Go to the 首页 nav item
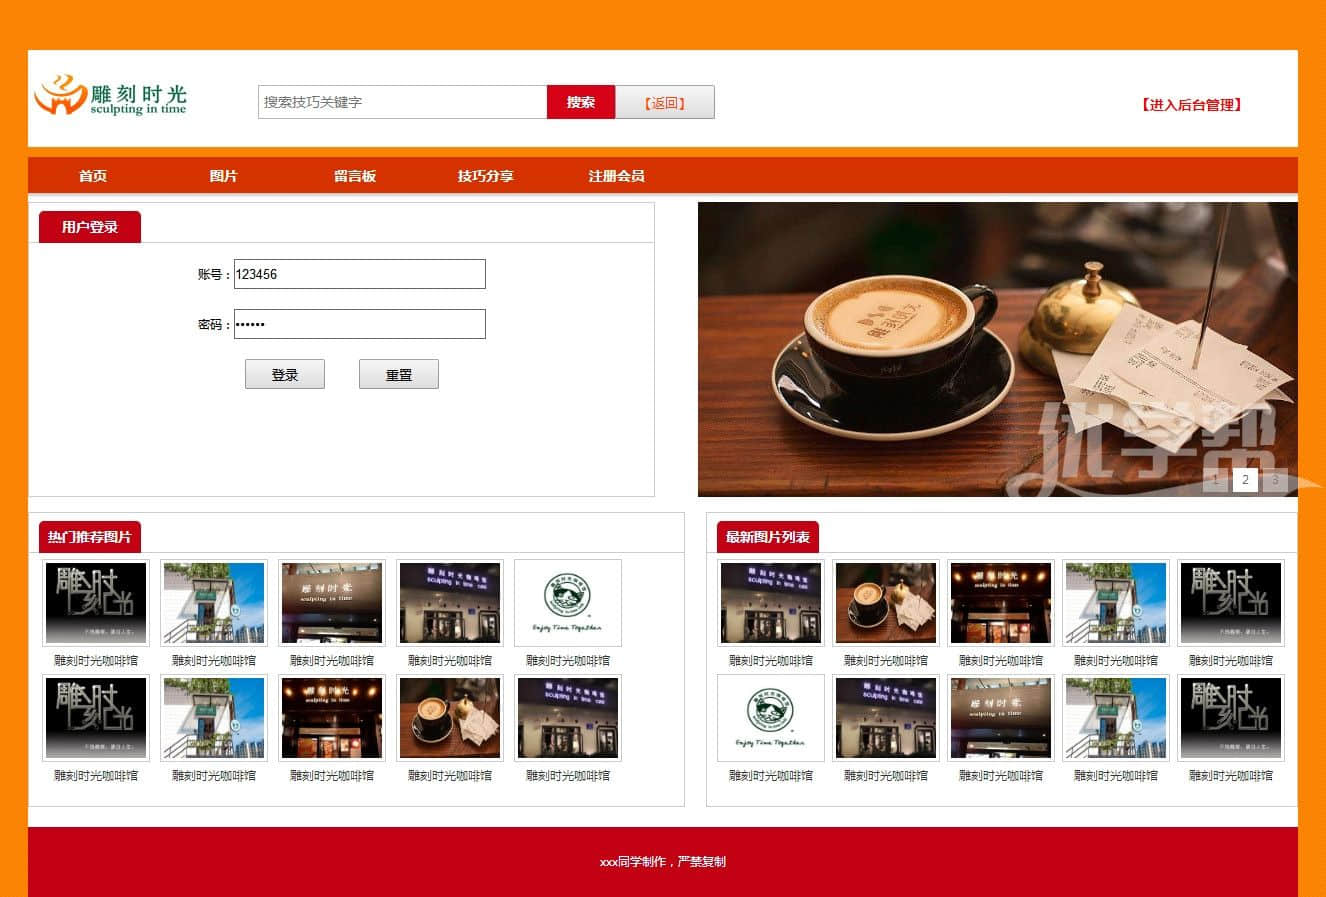Image resolution: width=1326 pixels, height=897 pixels. pos(93,176)
